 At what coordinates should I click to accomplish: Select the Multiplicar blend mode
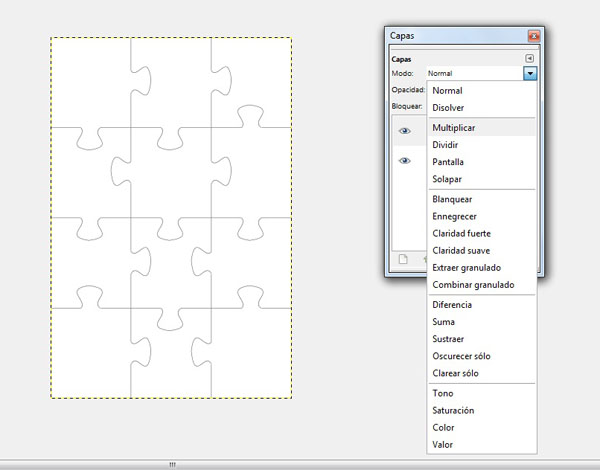click(482, 128)
